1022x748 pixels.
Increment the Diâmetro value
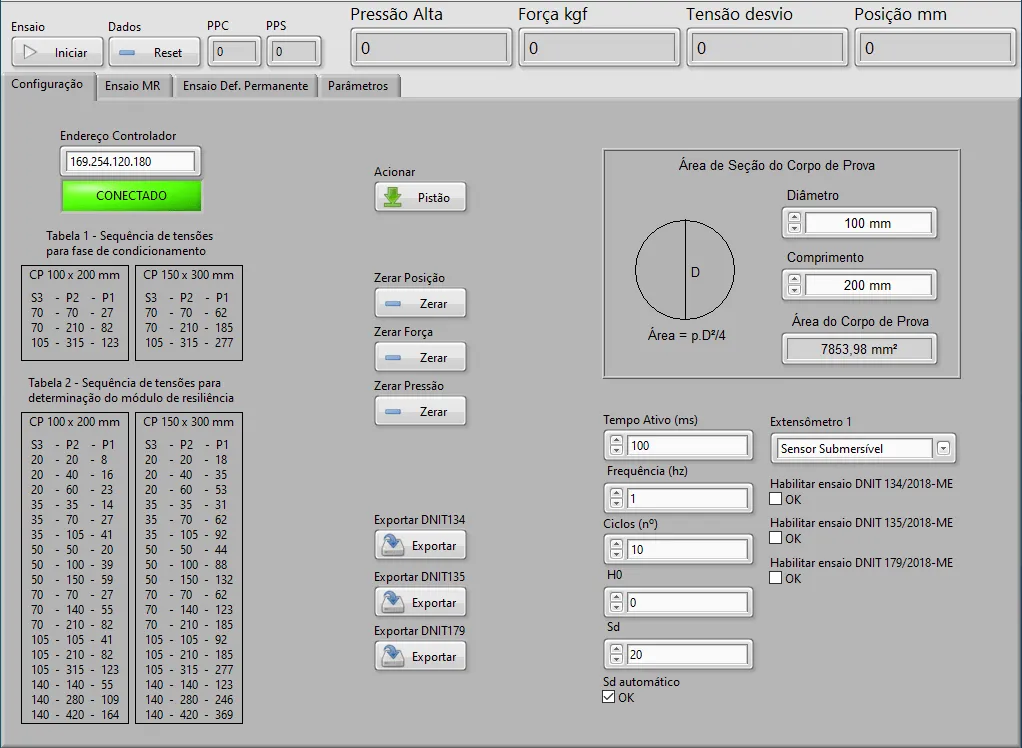point(794,218)
